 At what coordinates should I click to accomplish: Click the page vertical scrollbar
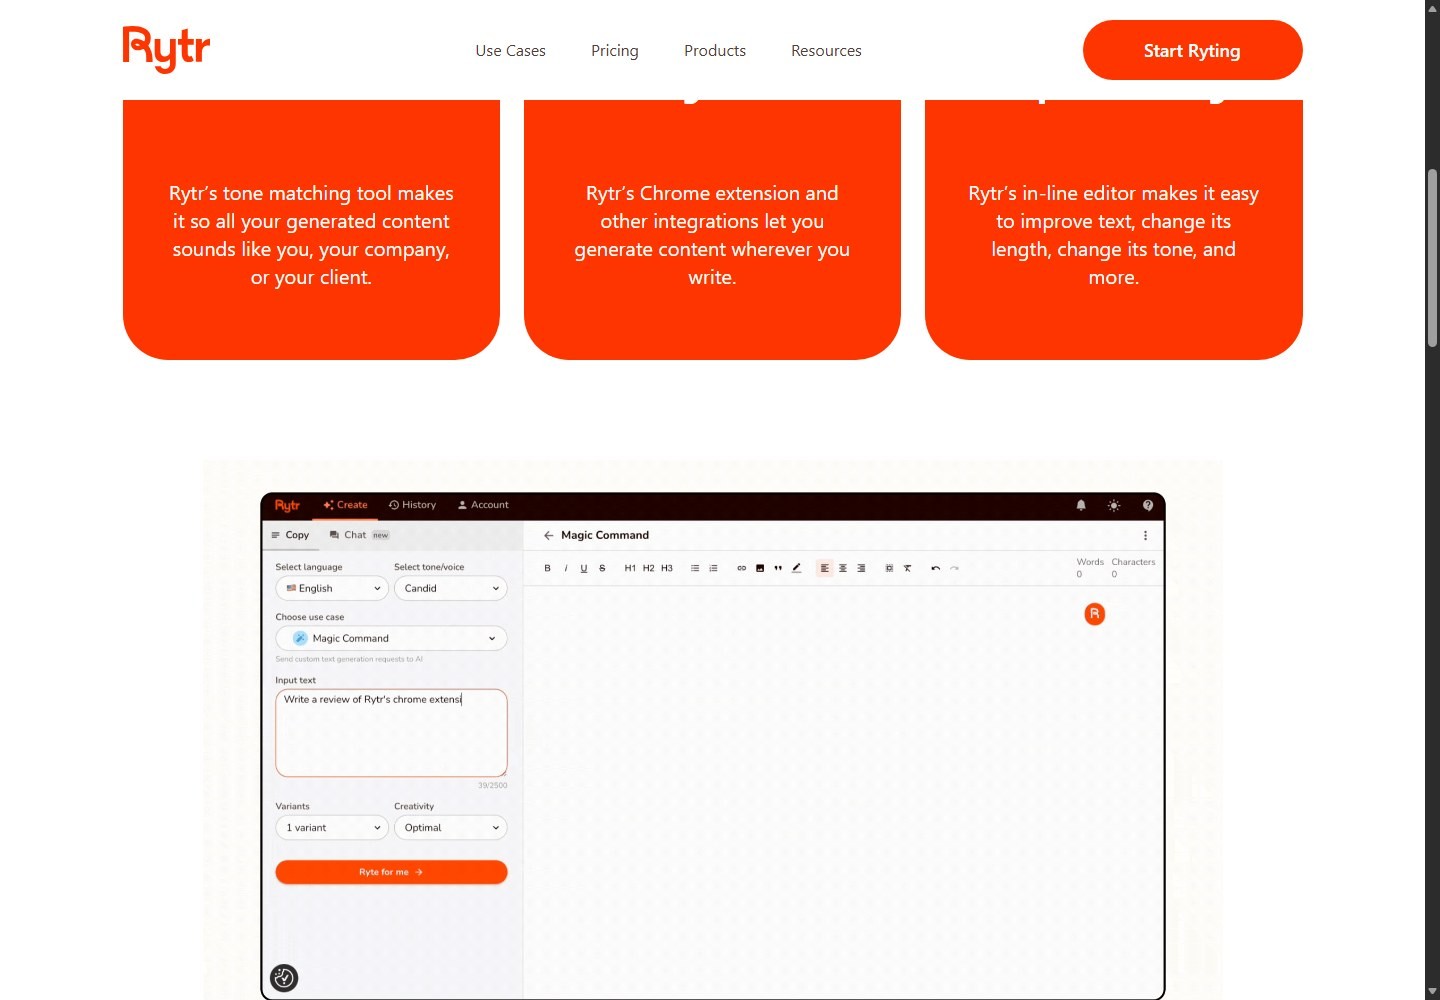point(1432,258)
